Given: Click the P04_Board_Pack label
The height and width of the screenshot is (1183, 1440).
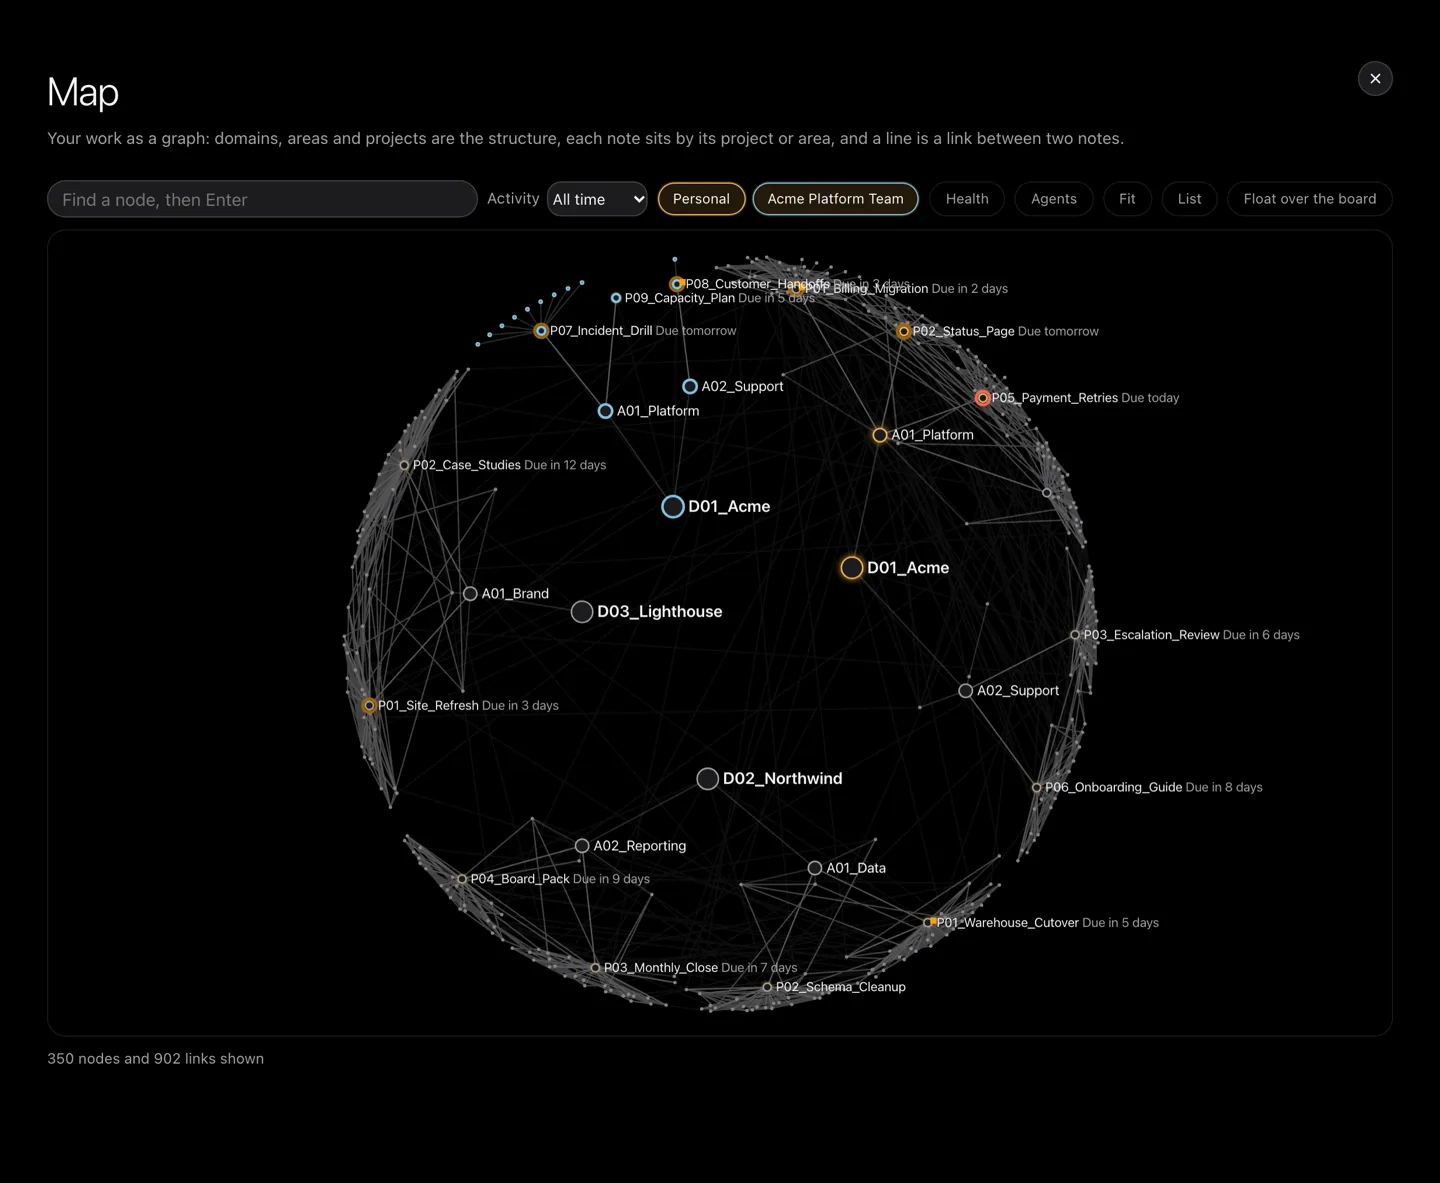Looking at the screenshot, I should click(520, 879).
